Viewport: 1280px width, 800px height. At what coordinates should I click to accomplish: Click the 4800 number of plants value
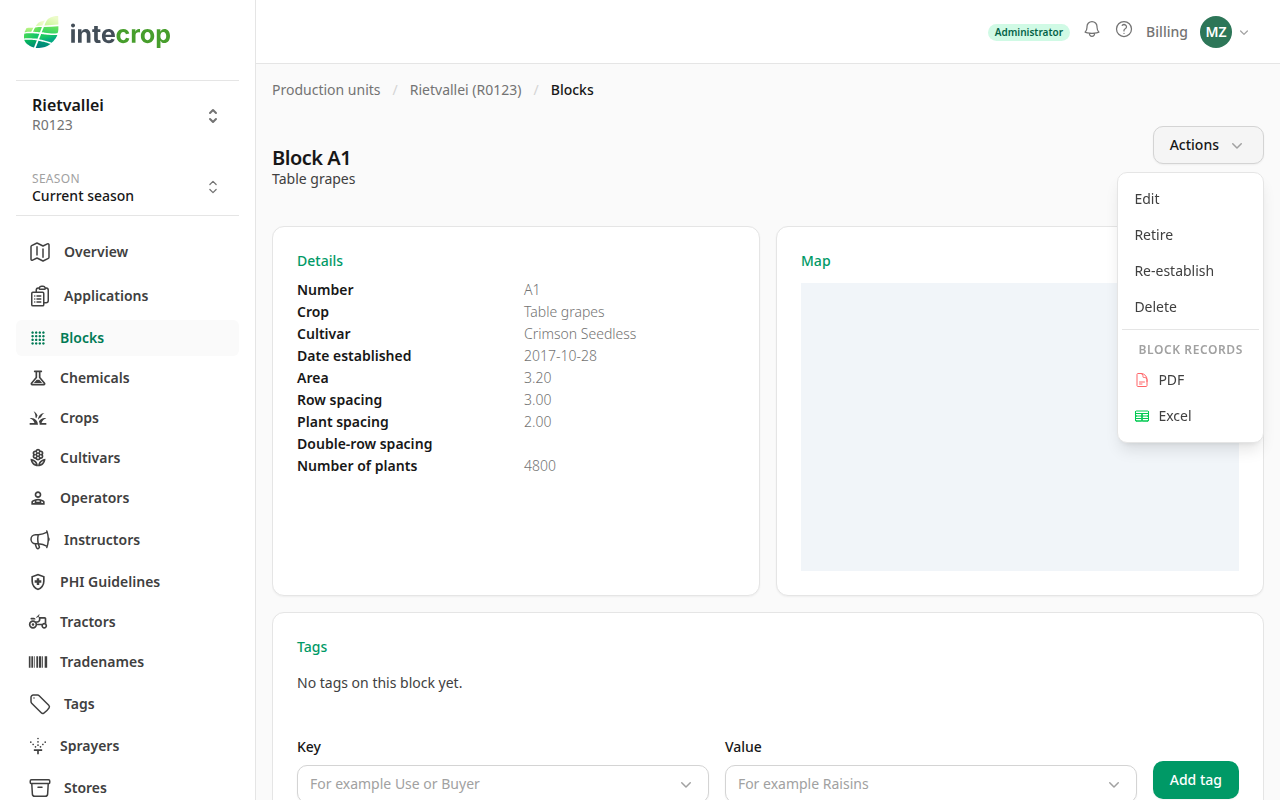tap(540, 466)
